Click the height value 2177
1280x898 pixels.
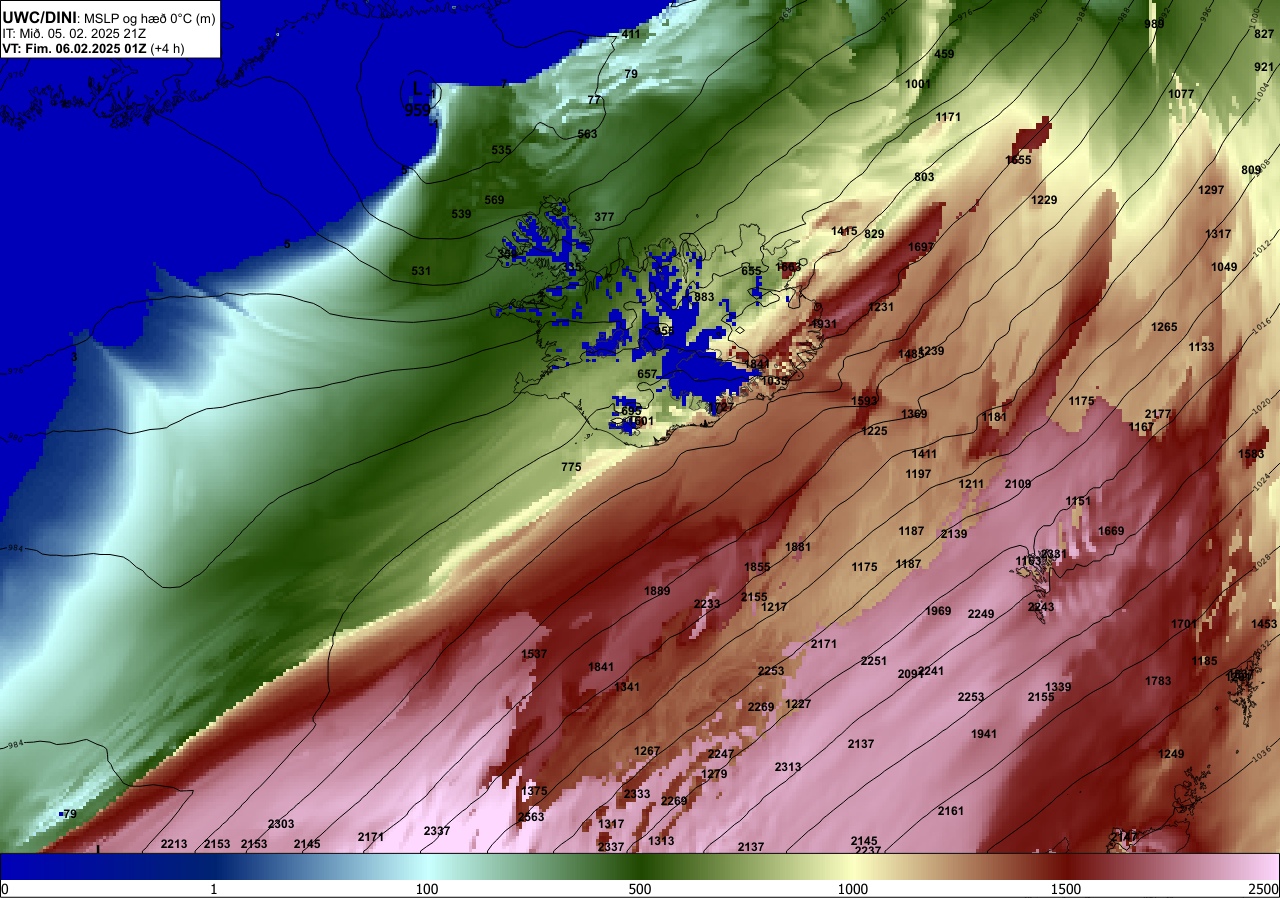pyautogui.click(x=1158, y=414)
